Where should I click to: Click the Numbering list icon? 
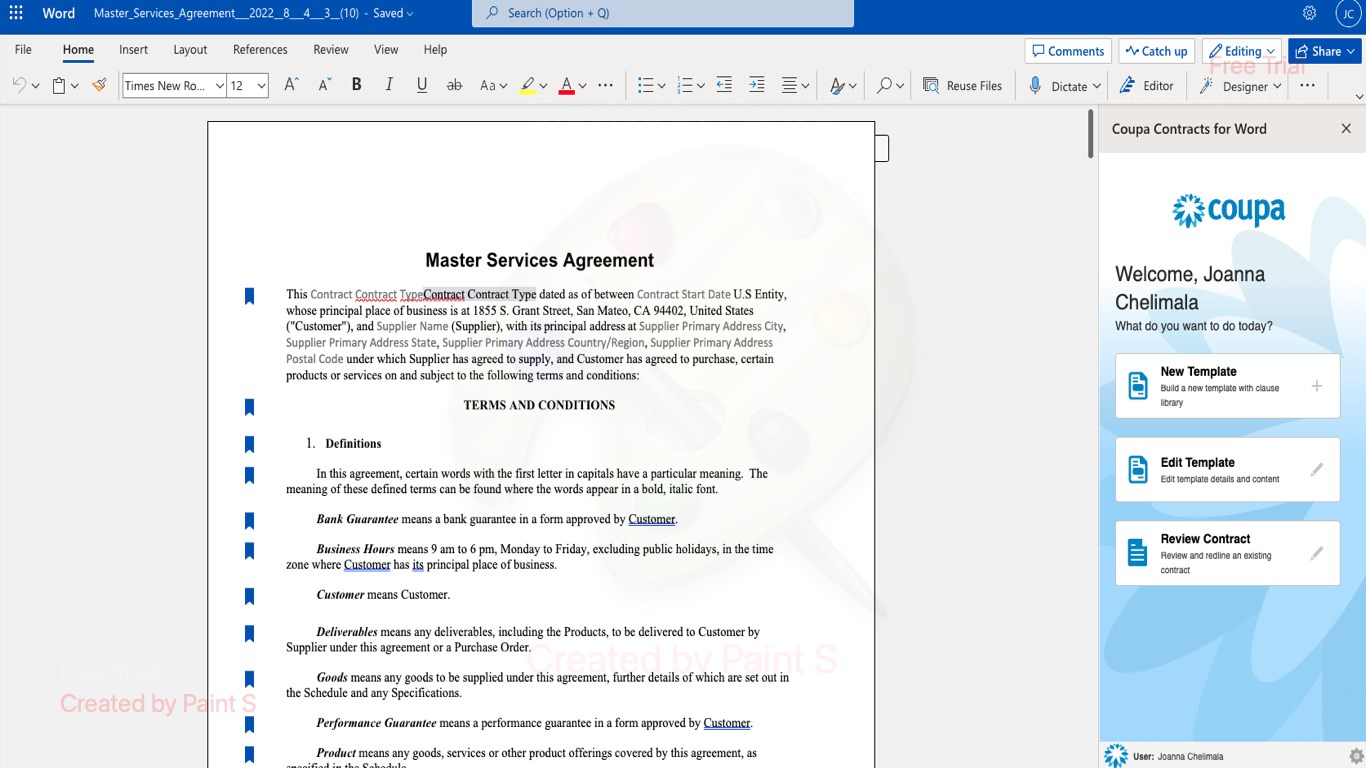[685, 86]
